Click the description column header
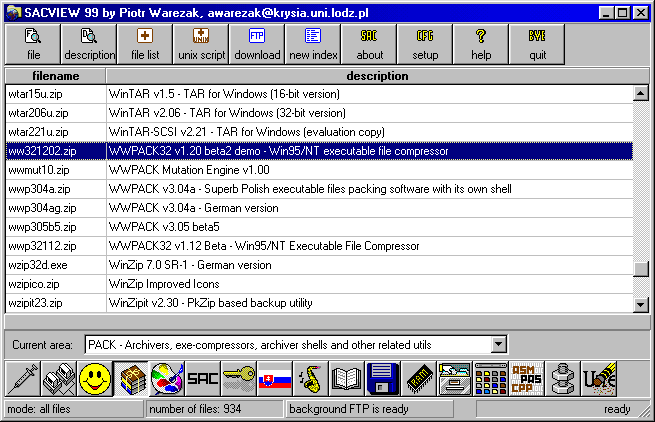Screen dimensions: 655x422 click(x=377, y=76)
